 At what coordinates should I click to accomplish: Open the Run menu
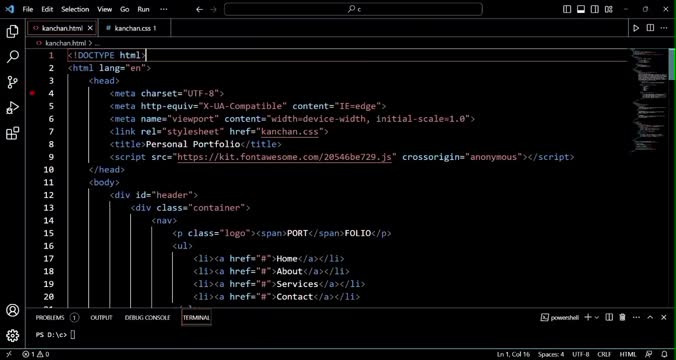143,9
